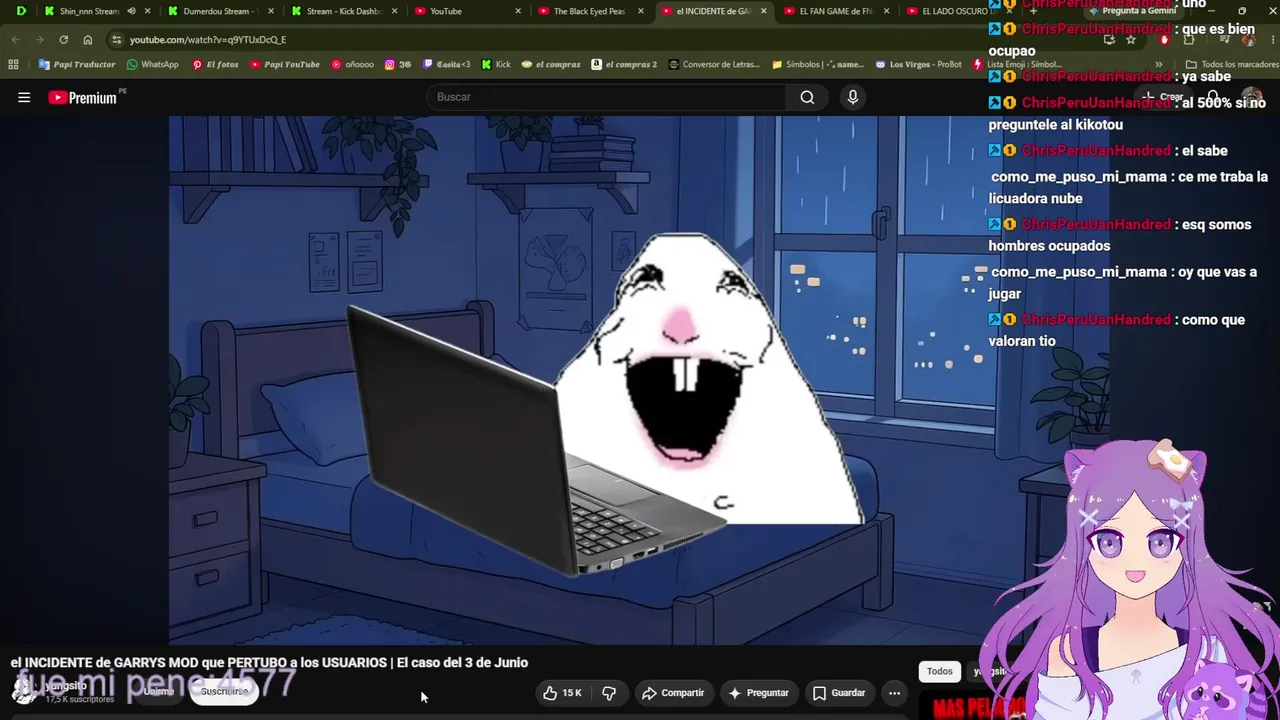This screenshot has height=720, width=1280.
Task: Reload the page in the browser
Action: pyautogui.click(x=63, y=39)
